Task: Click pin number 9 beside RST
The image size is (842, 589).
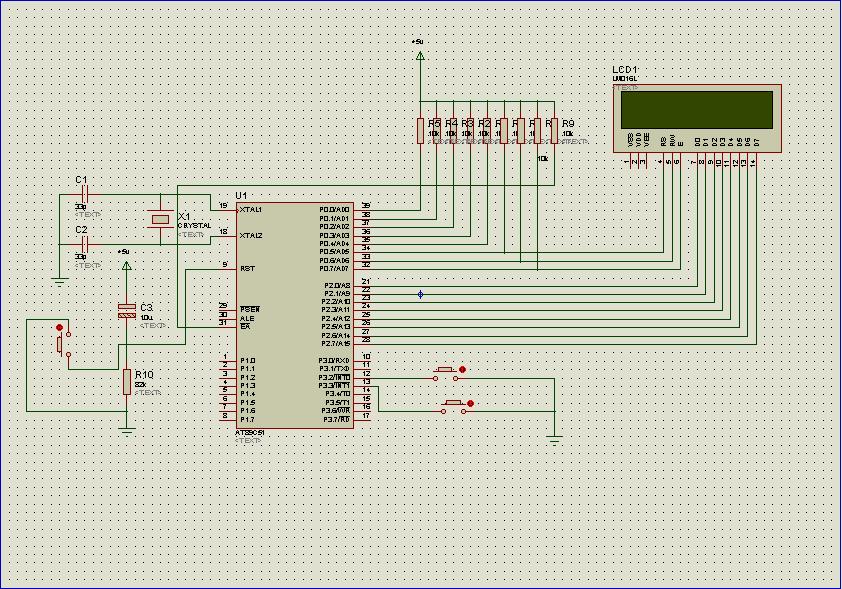Action: [x=225, y=265]
